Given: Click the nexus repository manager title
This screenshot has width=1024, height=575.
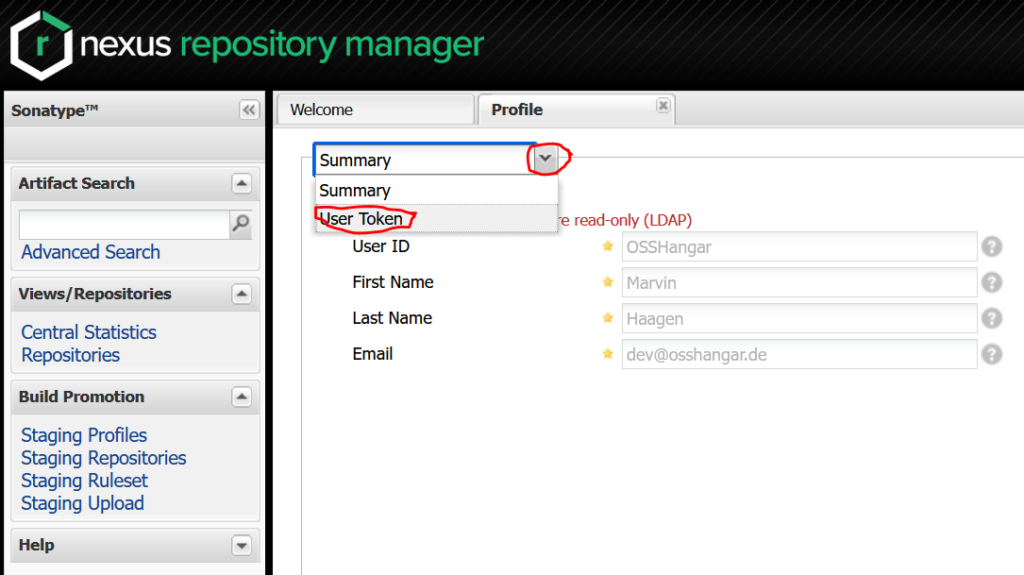Looking at the screenshot, I should click(x=282, y=46).
